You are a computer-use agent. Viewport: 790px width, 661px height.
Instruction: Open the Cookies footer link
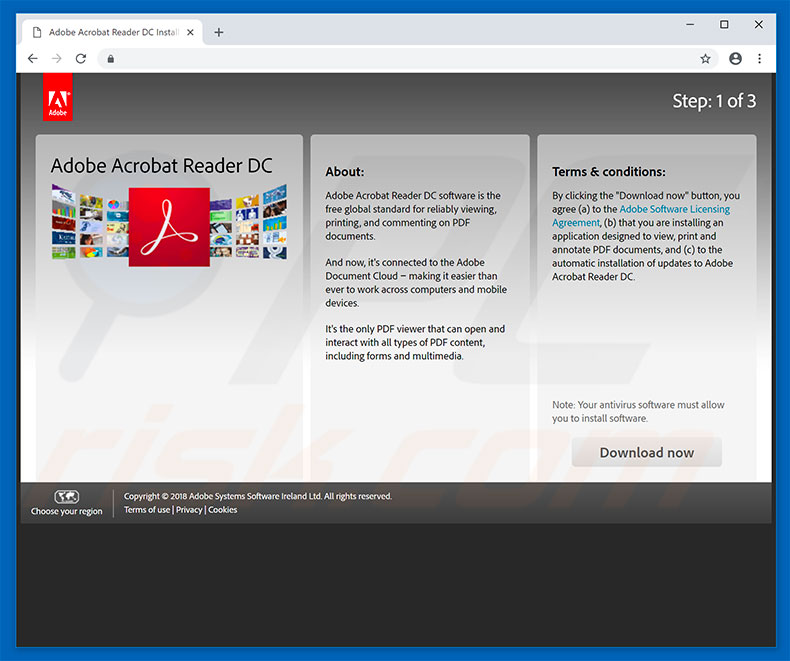click(223, 510)
